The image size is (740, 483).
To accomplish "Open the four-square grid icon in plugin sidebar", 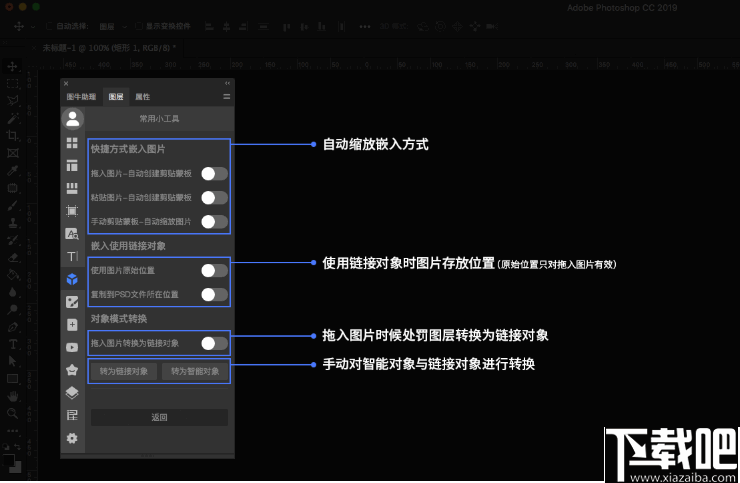I will 72,143.
